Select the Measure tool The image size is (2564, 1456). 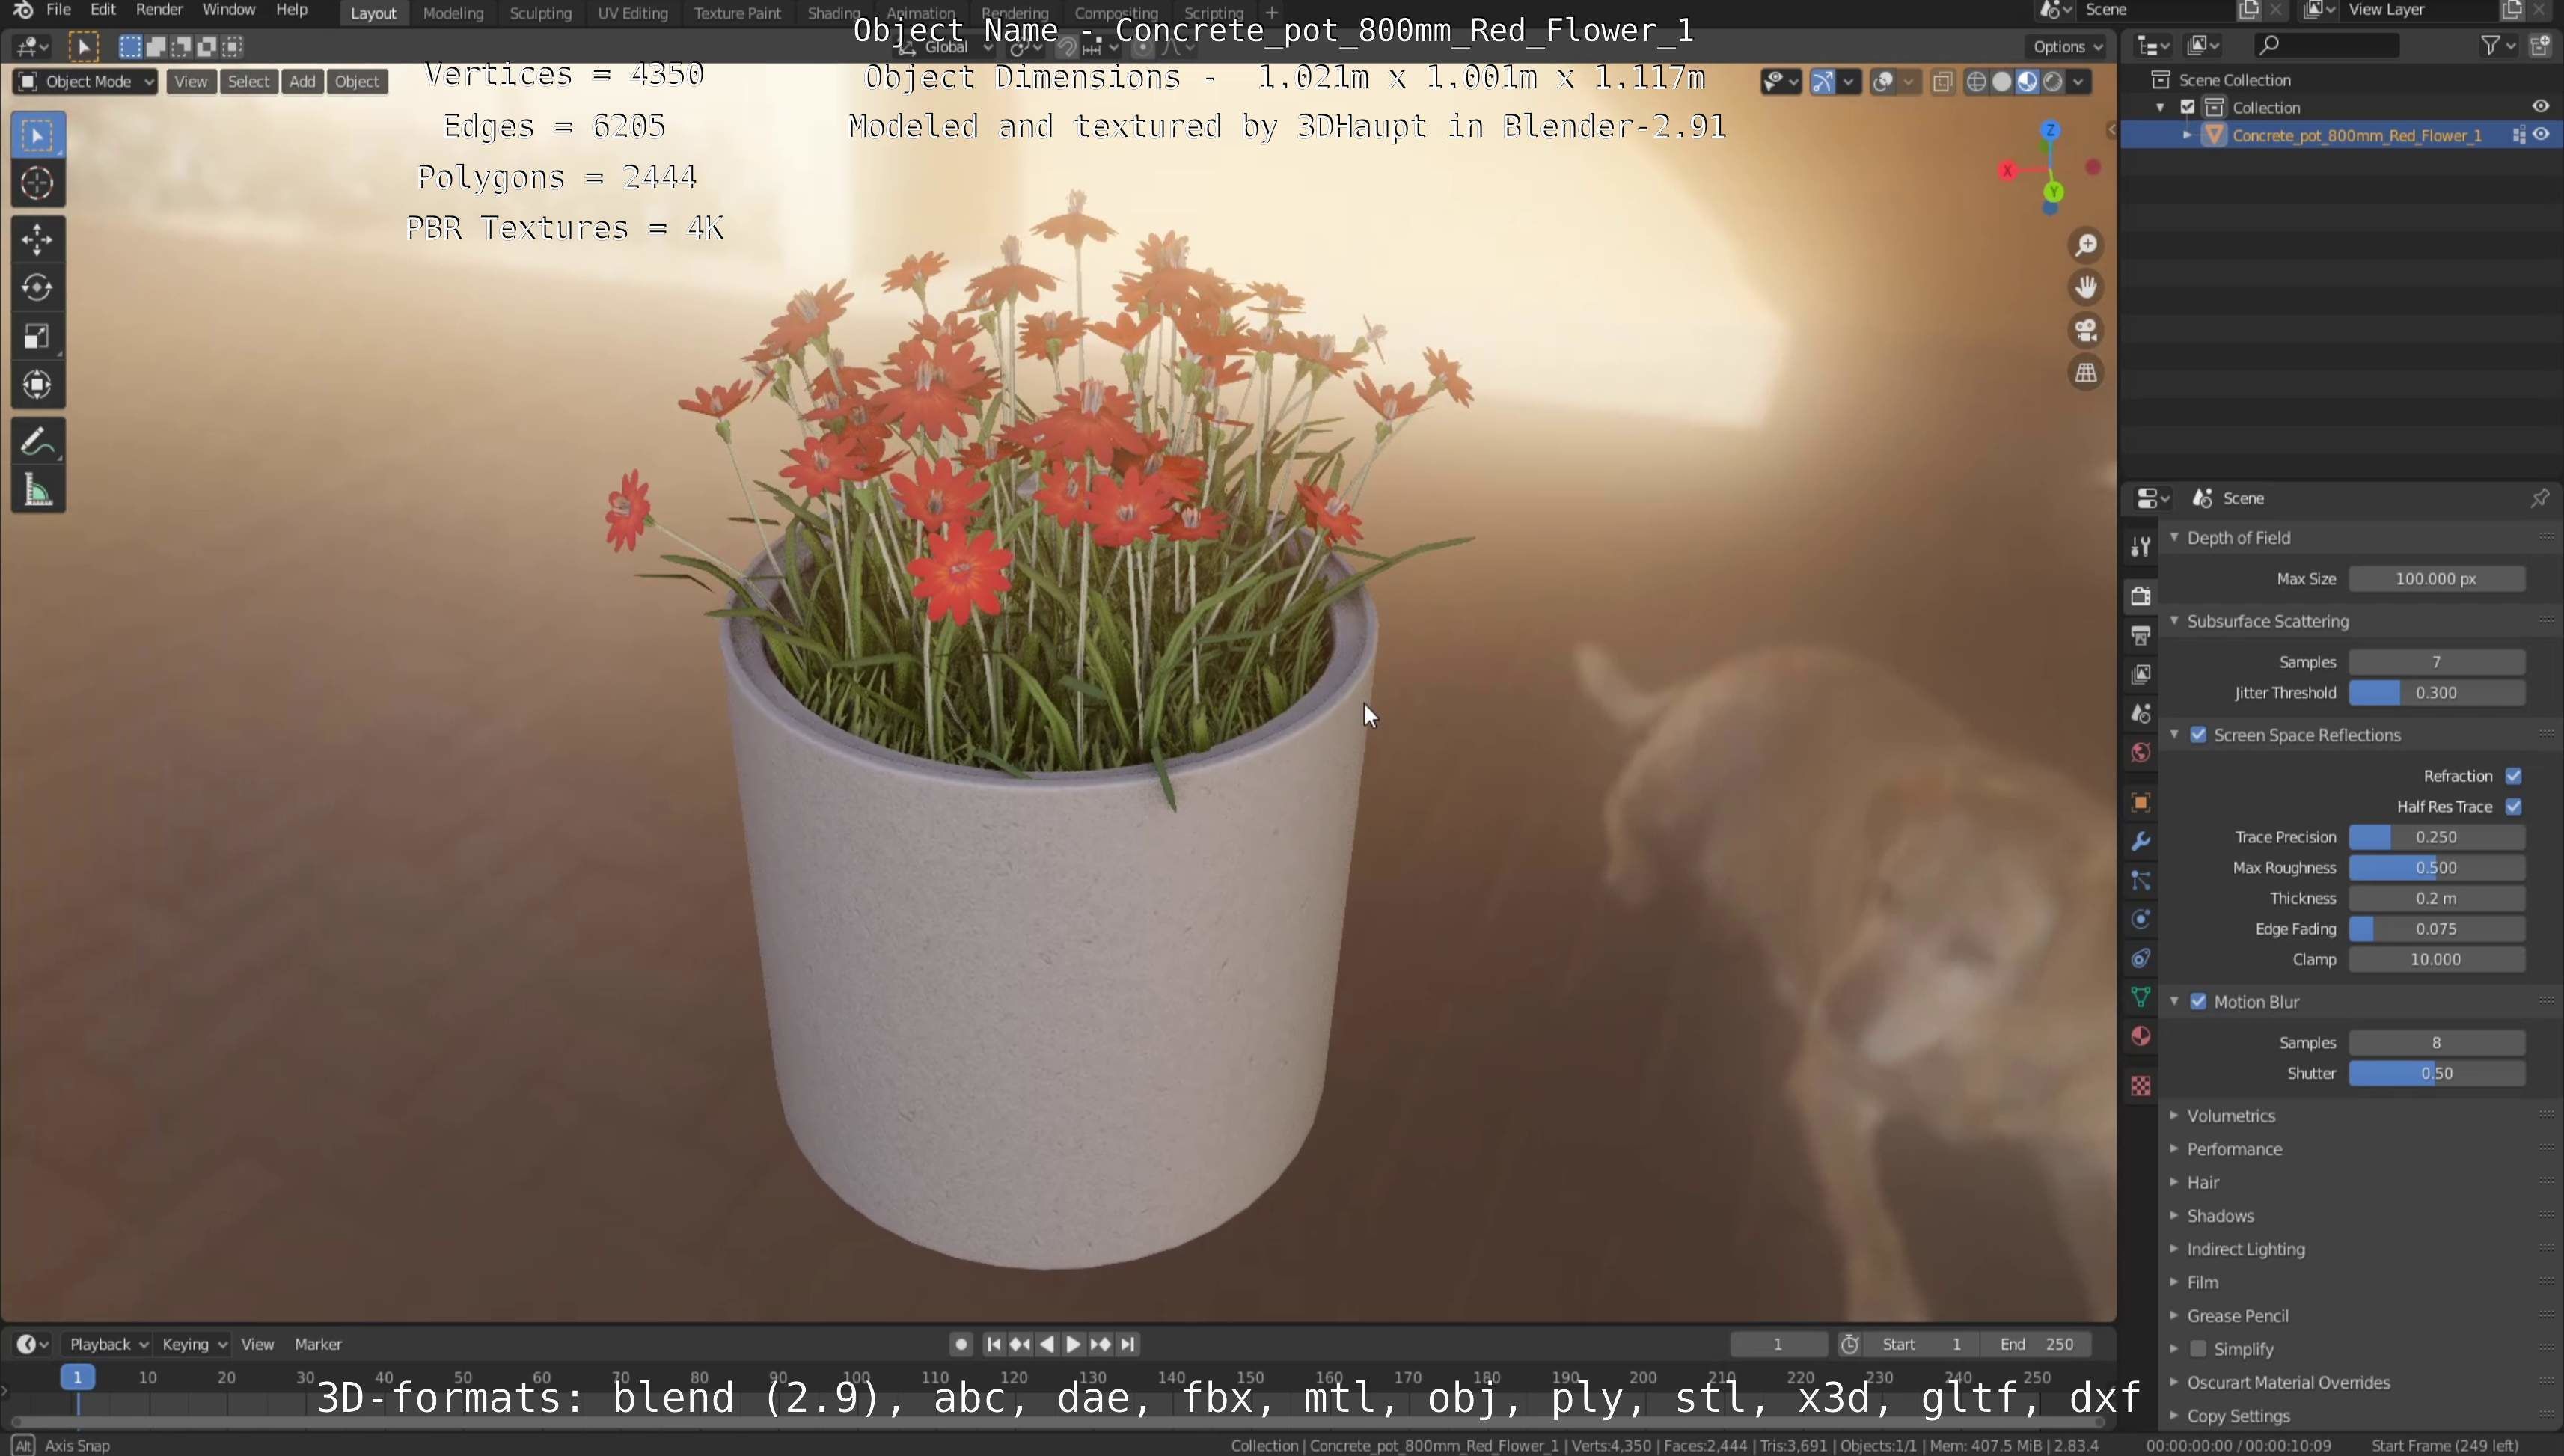click(38, 490)
